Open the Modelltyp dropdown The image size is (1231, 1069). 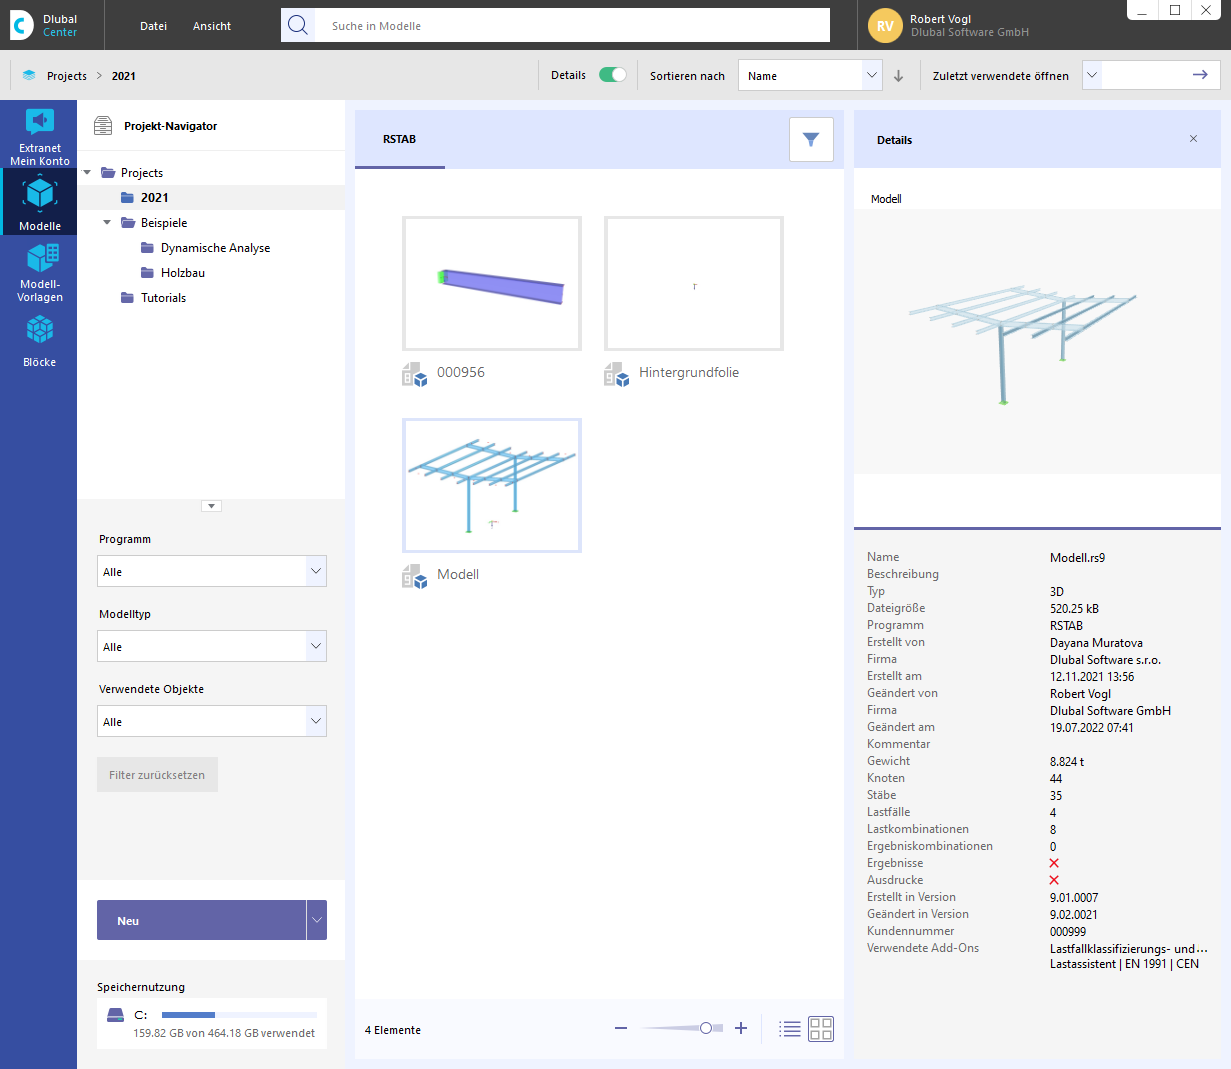pyautogui.click(x=212, y=646)
